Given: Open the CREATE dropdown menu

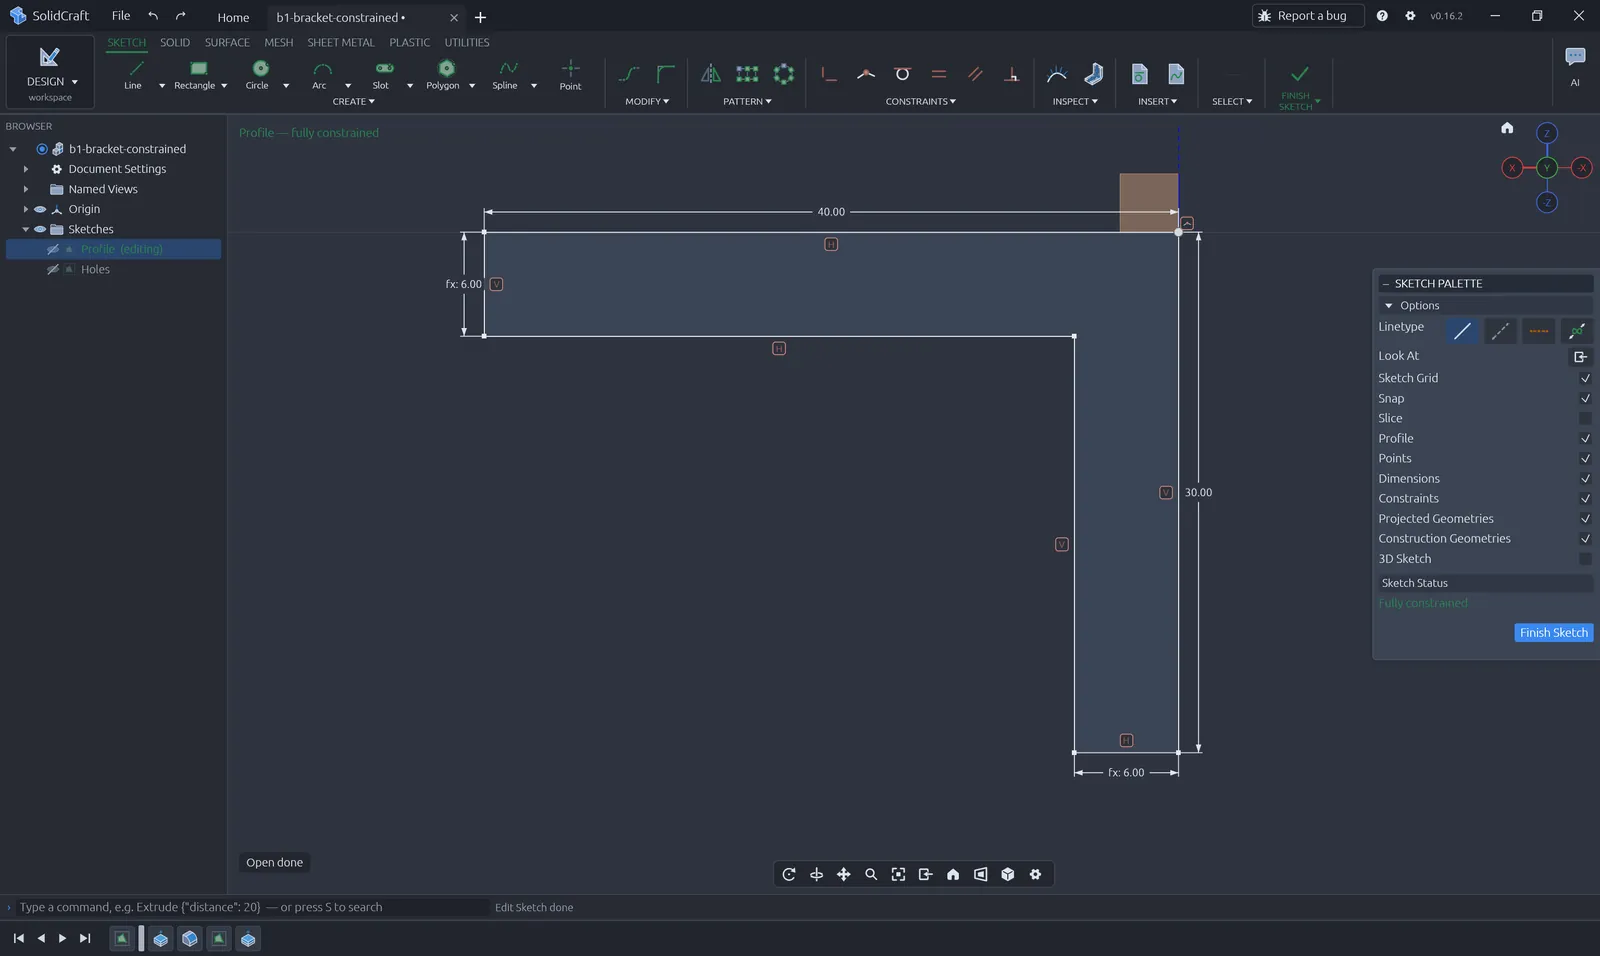Looking at the screenshot, I should coord(354,101).
